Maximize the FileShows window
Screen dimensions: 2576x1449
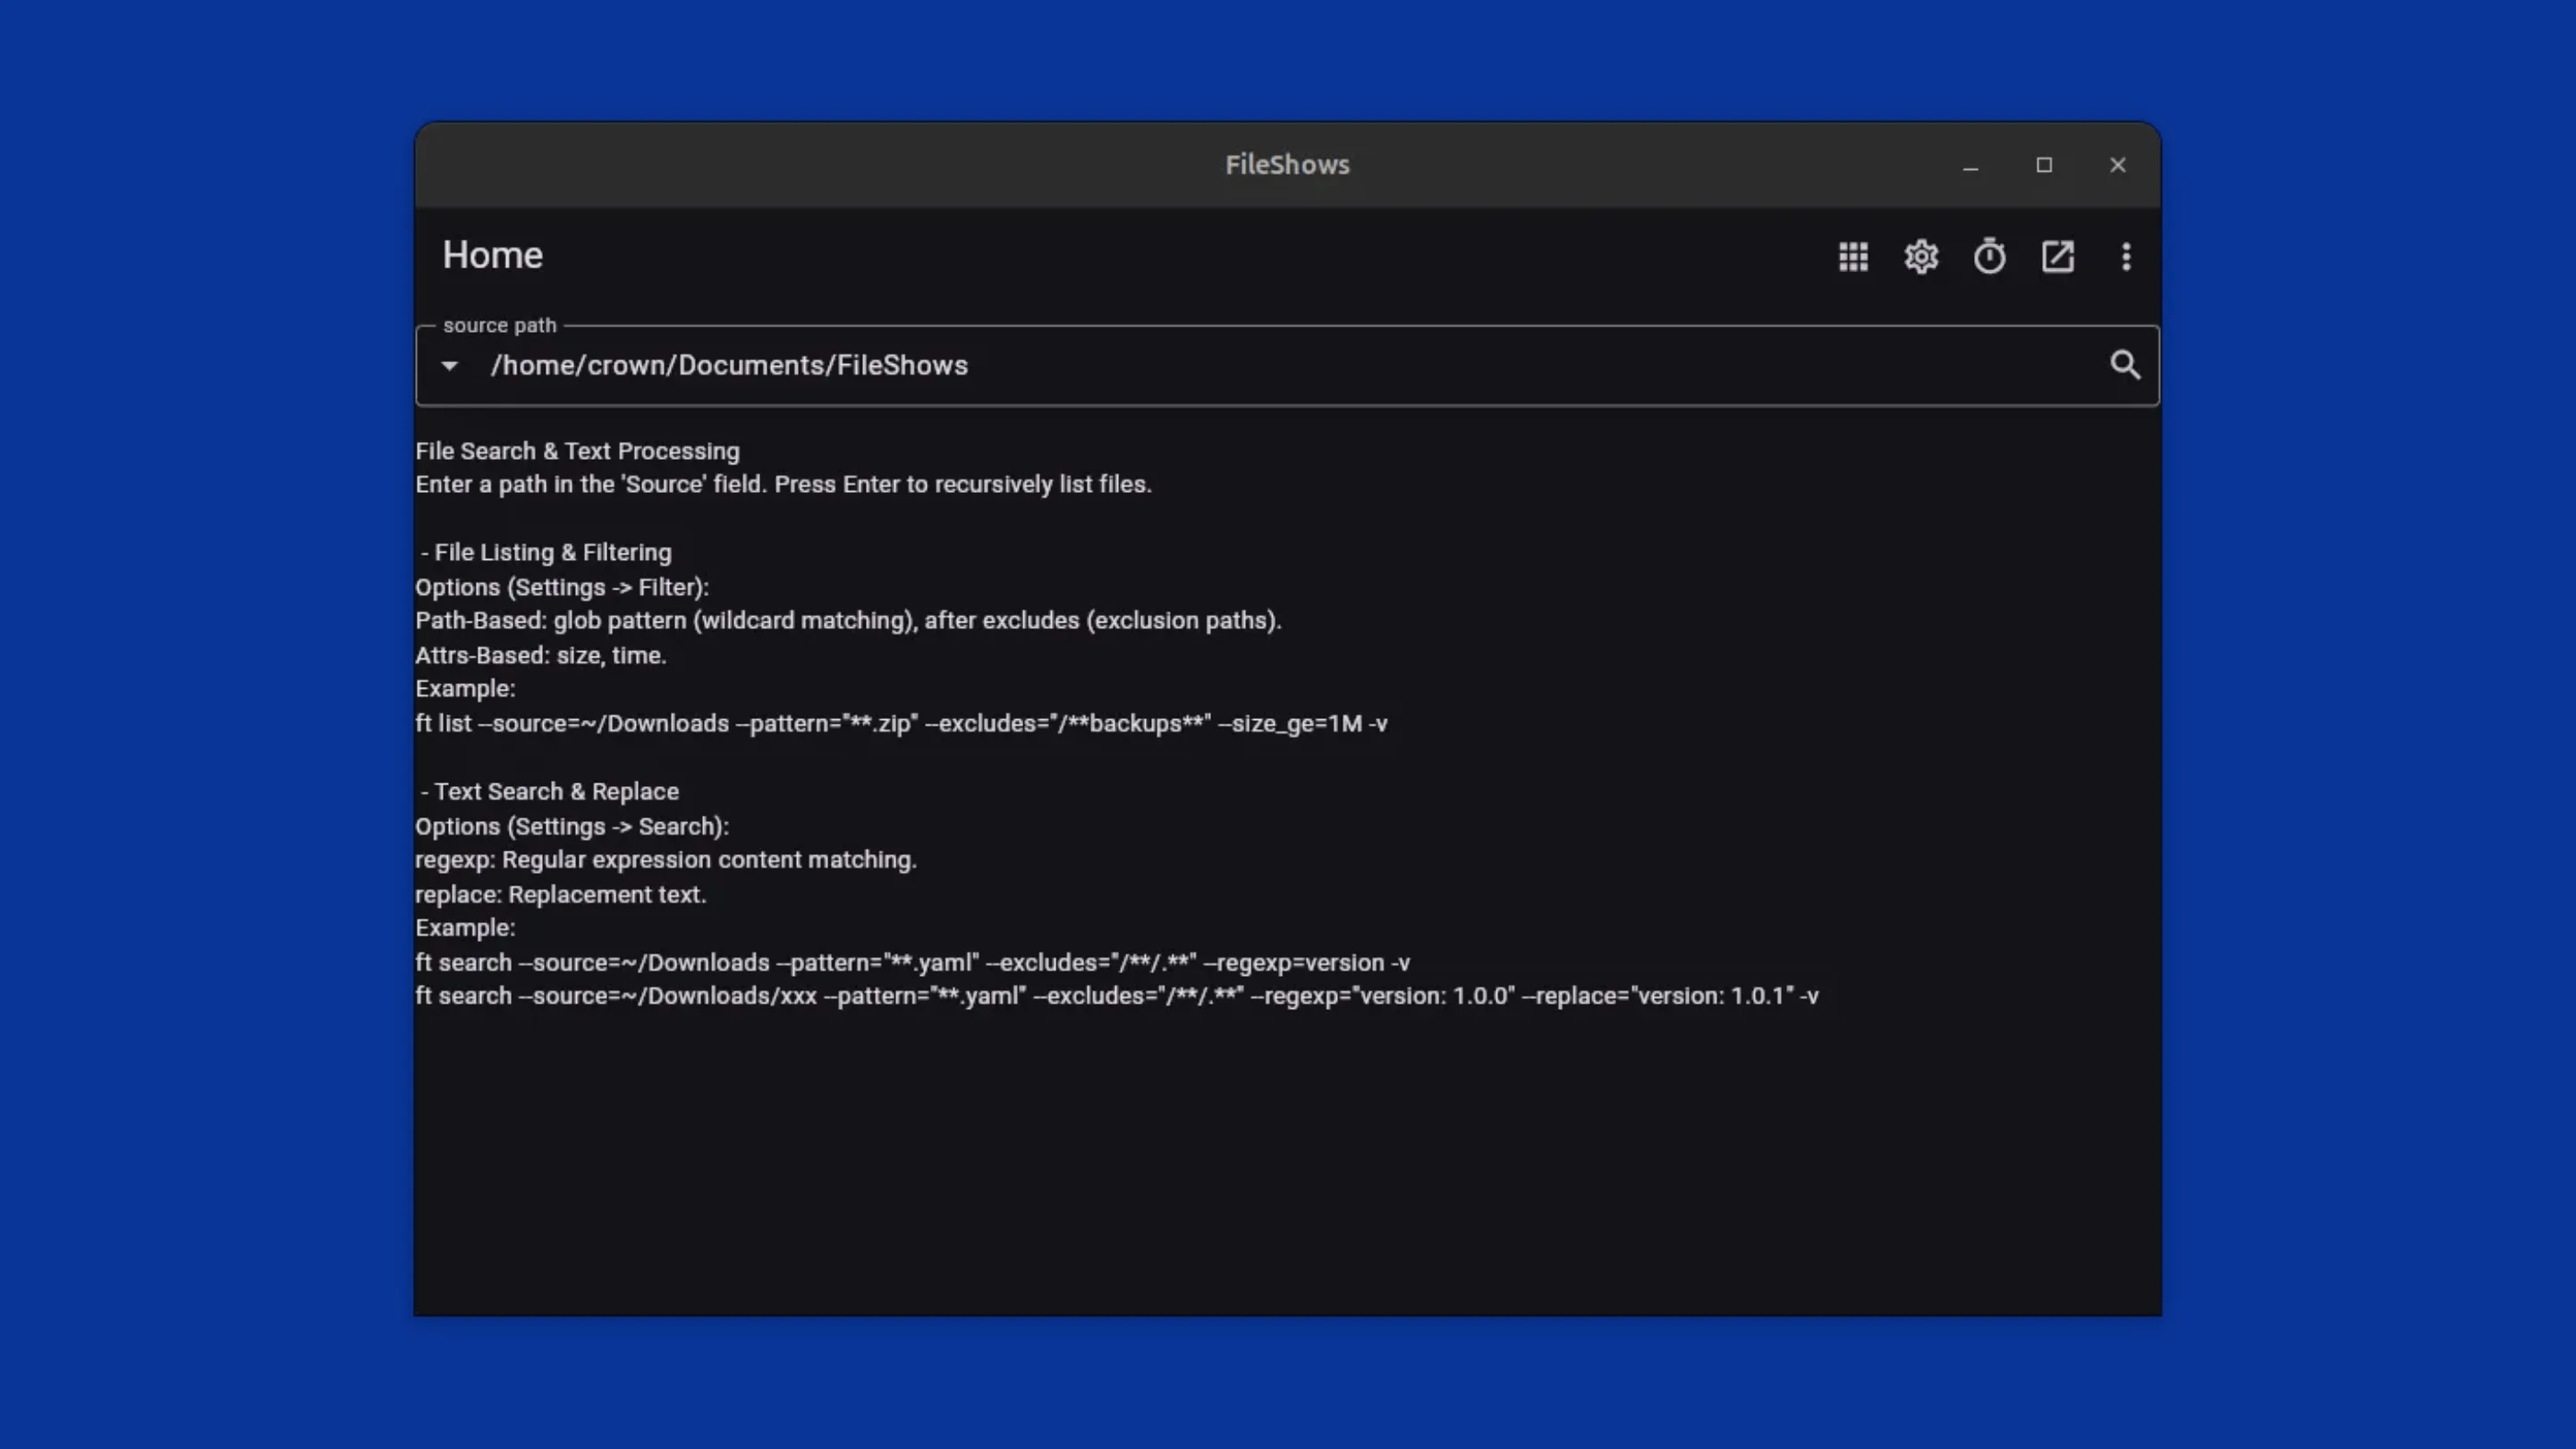(2043, 165)
